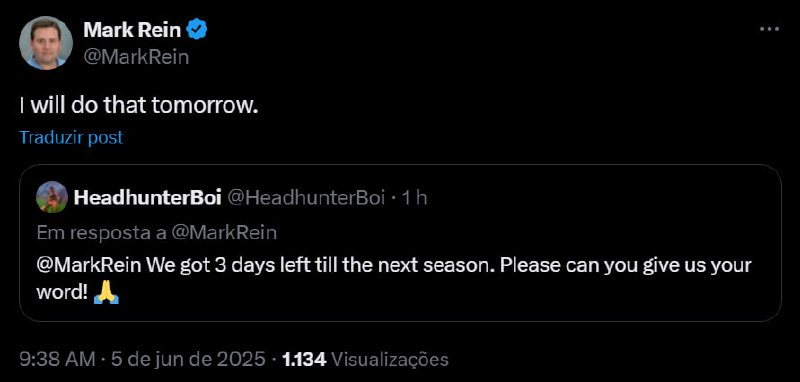The image size is (800, 382).
Task: Click main tweet text 'I will do that tomorrow.'
Action: [x=137, y=106]
